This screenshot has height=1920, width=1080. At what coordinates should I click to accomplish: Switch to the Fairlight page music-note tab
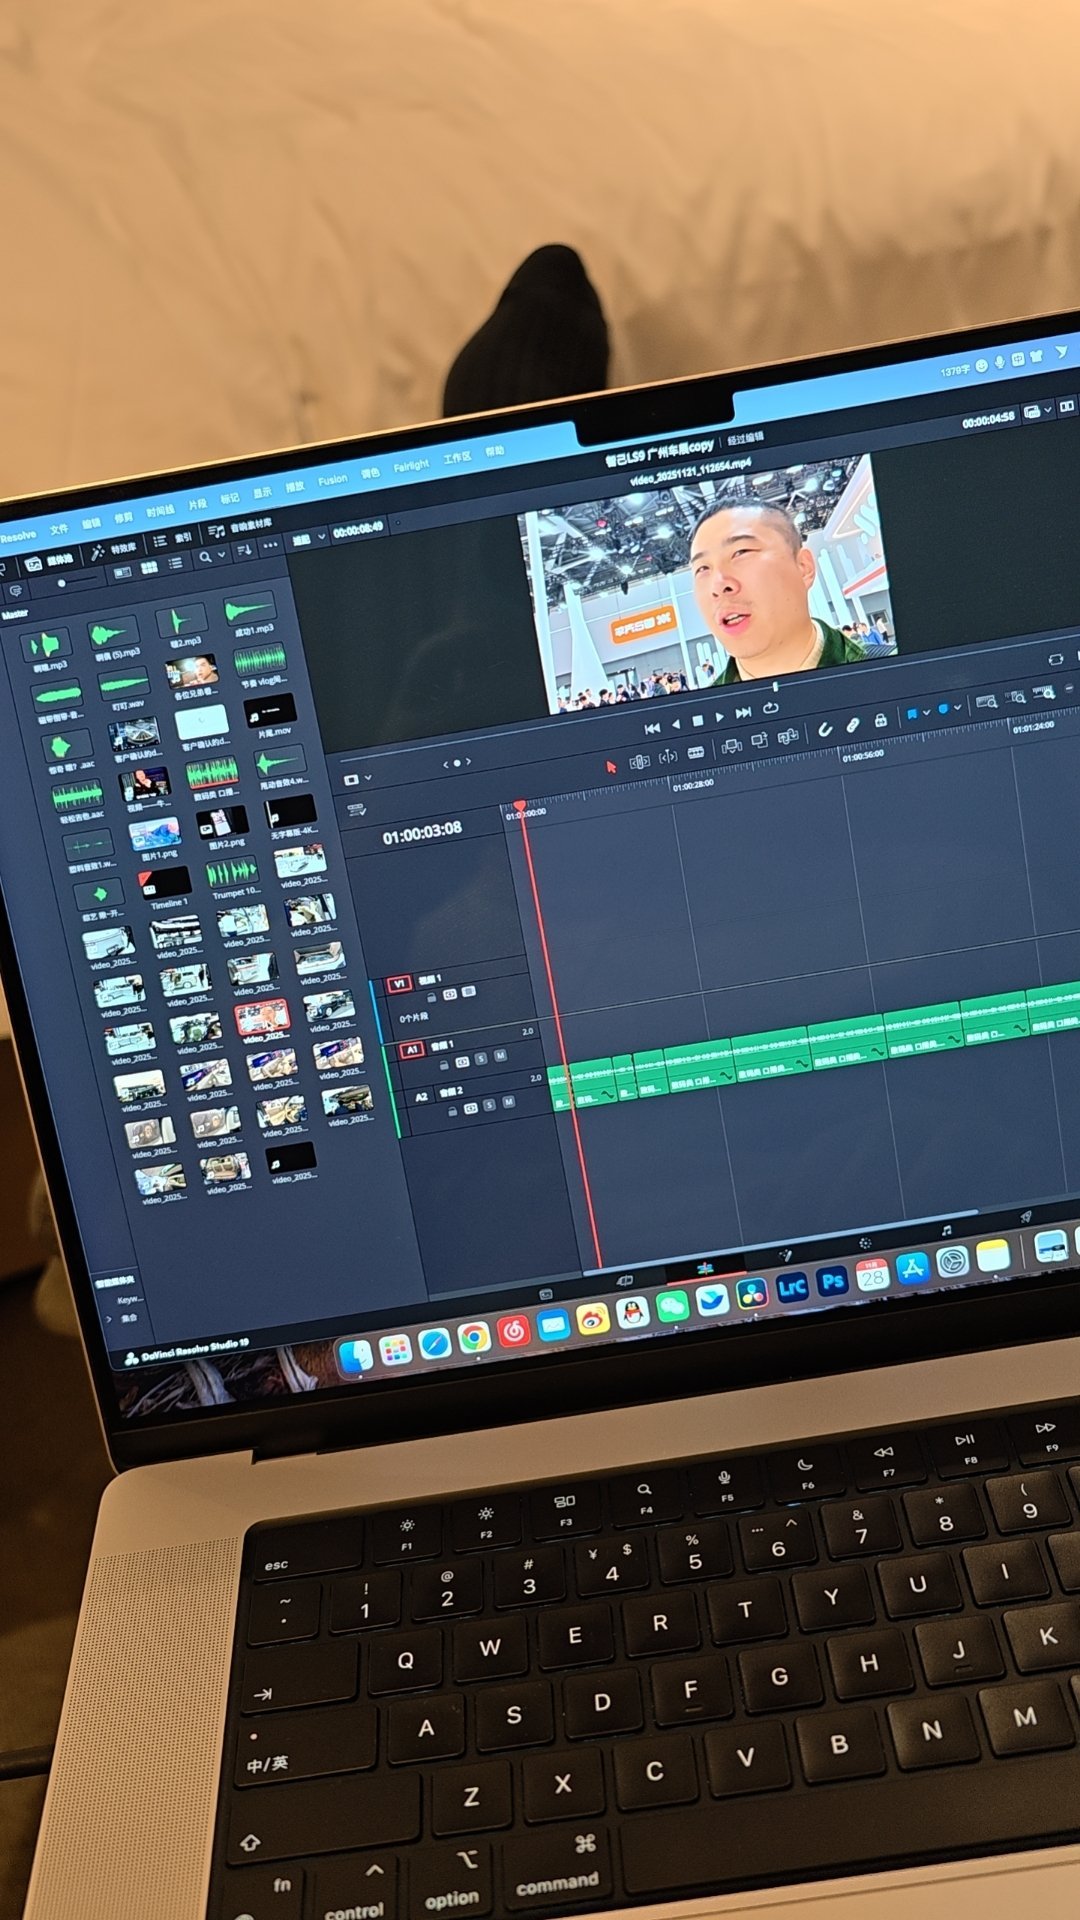point(946,1230)
